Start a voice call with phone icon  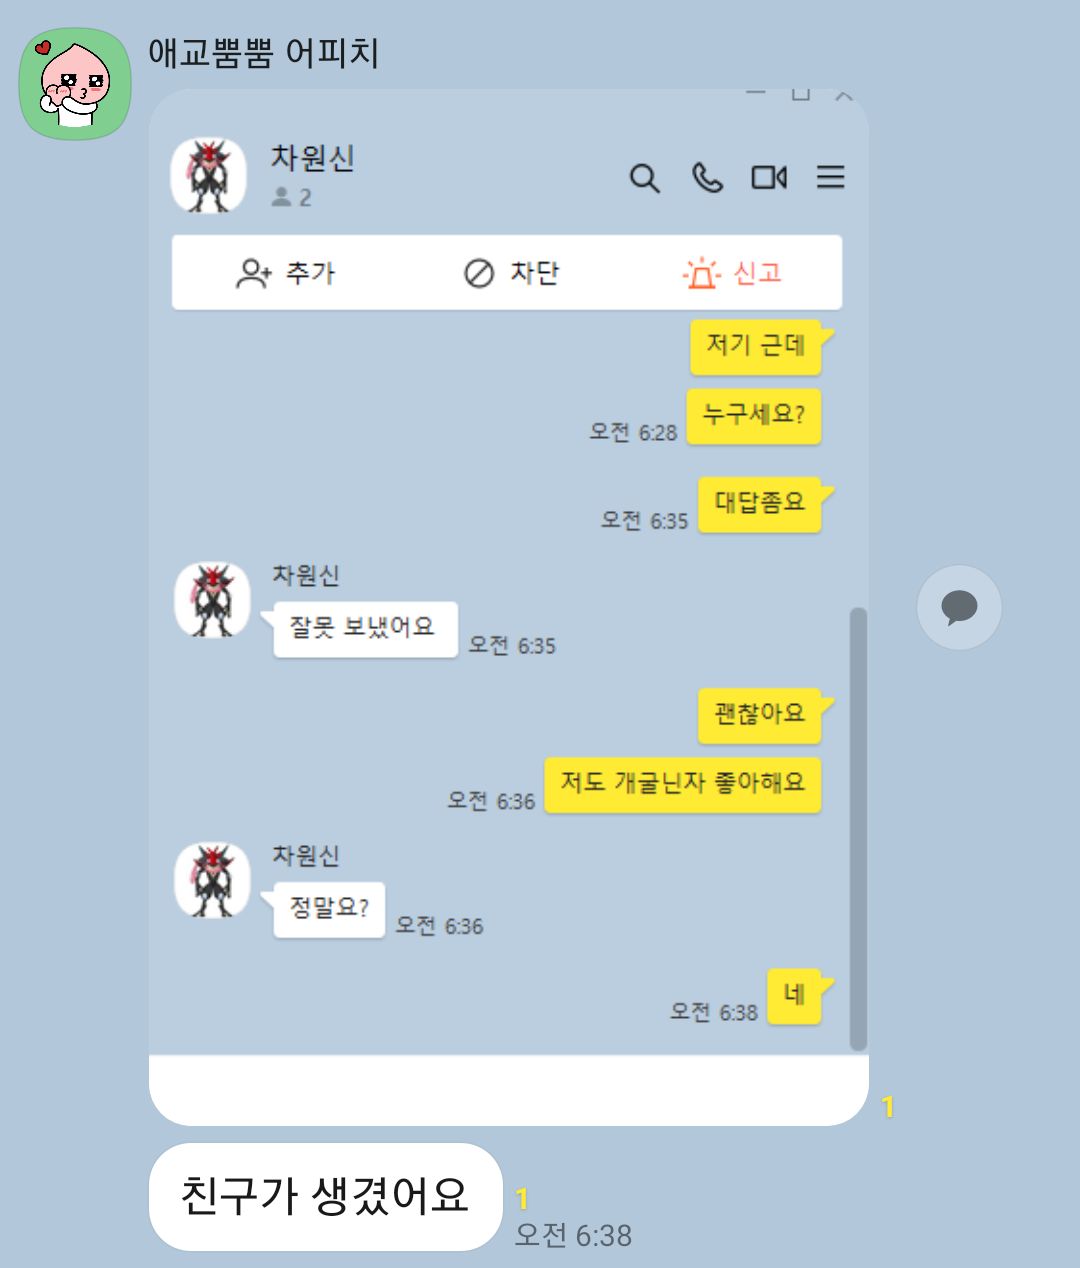point(707,178)
